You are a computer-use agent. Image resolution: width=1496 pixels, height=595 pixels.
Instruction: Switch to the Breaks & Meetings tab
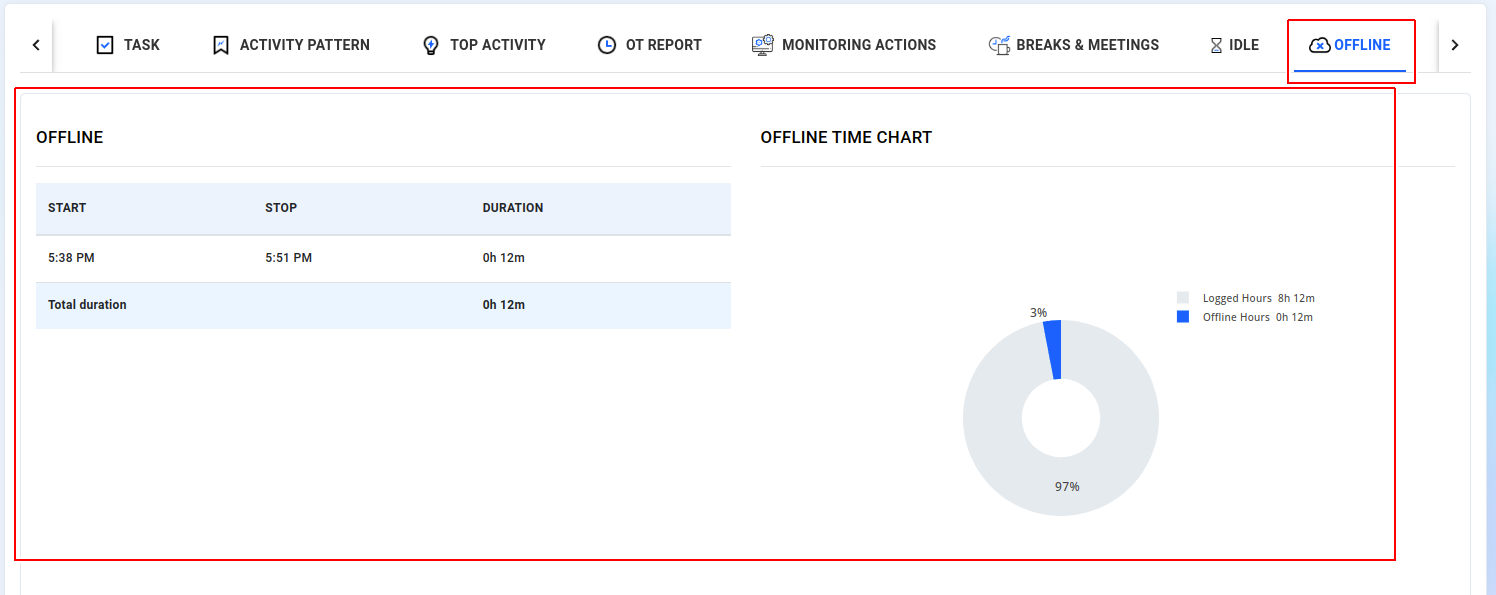tap(1074, 45)
